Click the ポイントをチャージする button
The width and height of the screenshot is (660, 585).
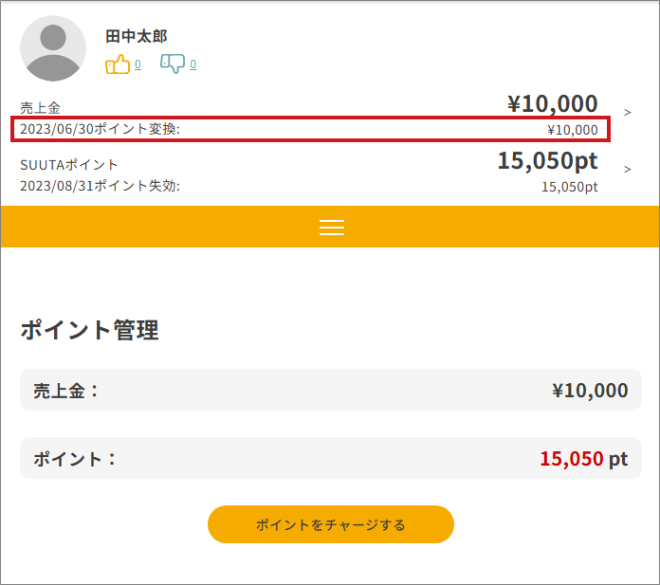coord(331,524)
